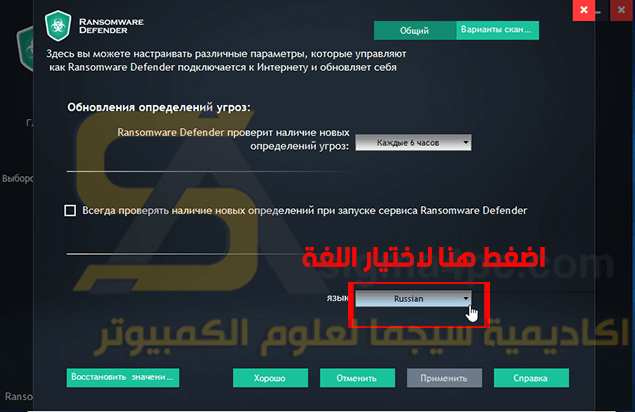Enable checking definitions at service startup
Screen dimensions: 635x412
pyautogui.click(x=70, y=211)
